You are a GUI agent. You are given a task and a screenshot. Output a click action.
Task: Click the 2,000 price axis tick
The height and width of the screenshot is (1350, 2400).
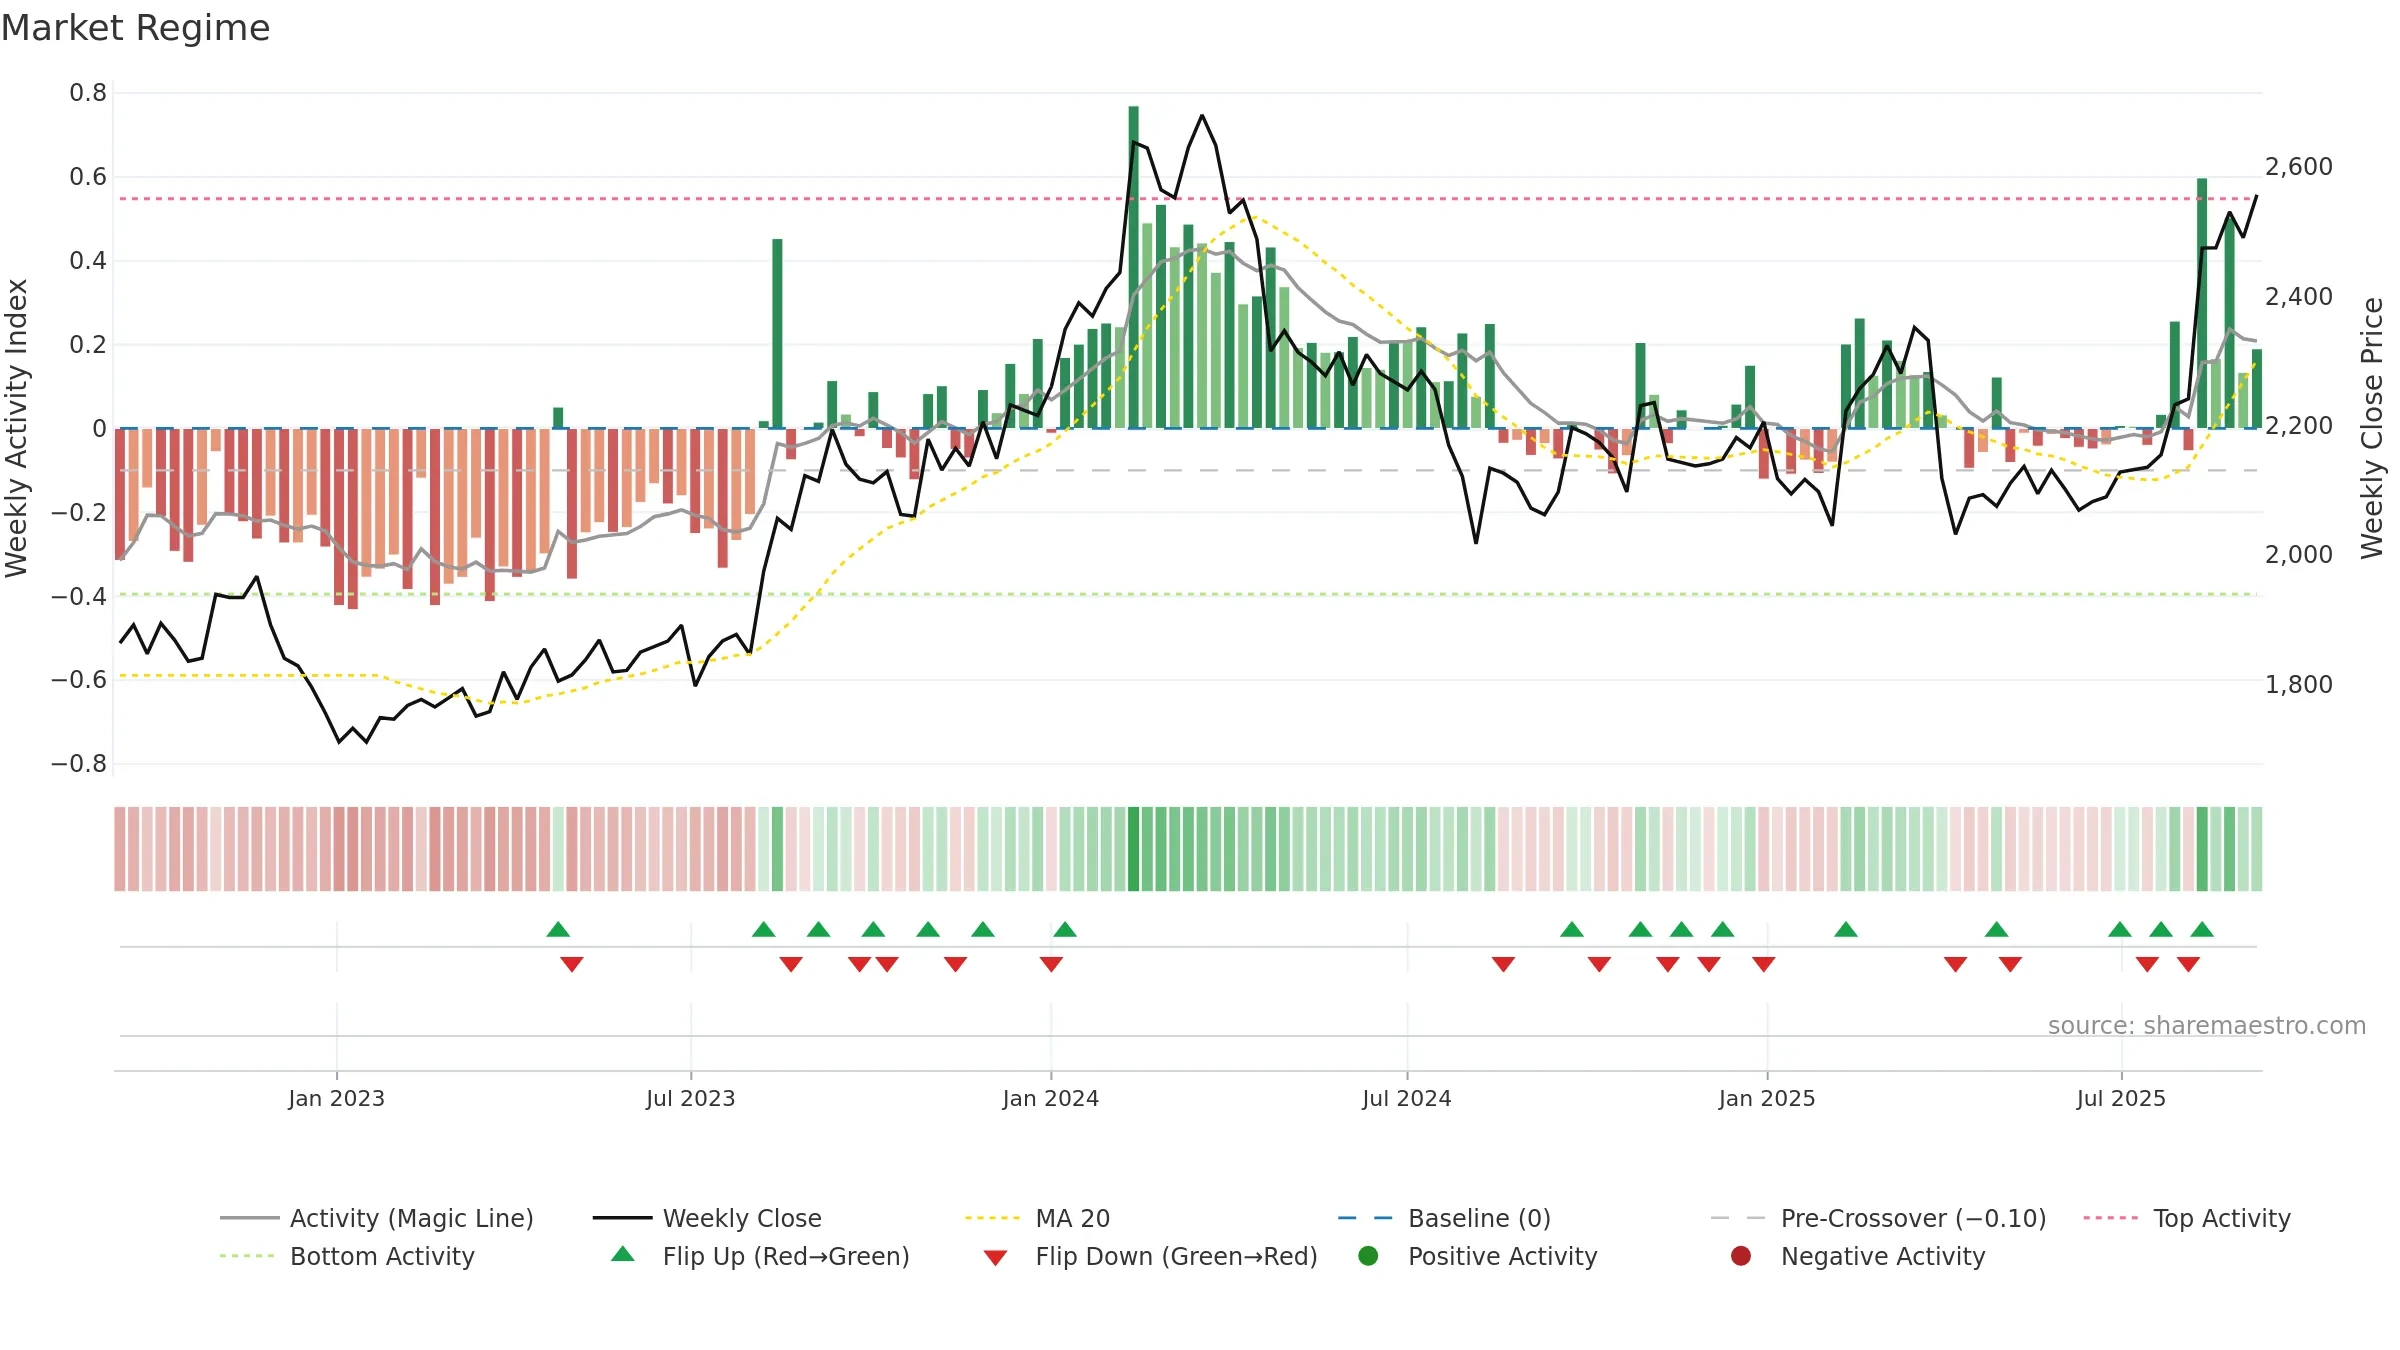click(2298, 555)
